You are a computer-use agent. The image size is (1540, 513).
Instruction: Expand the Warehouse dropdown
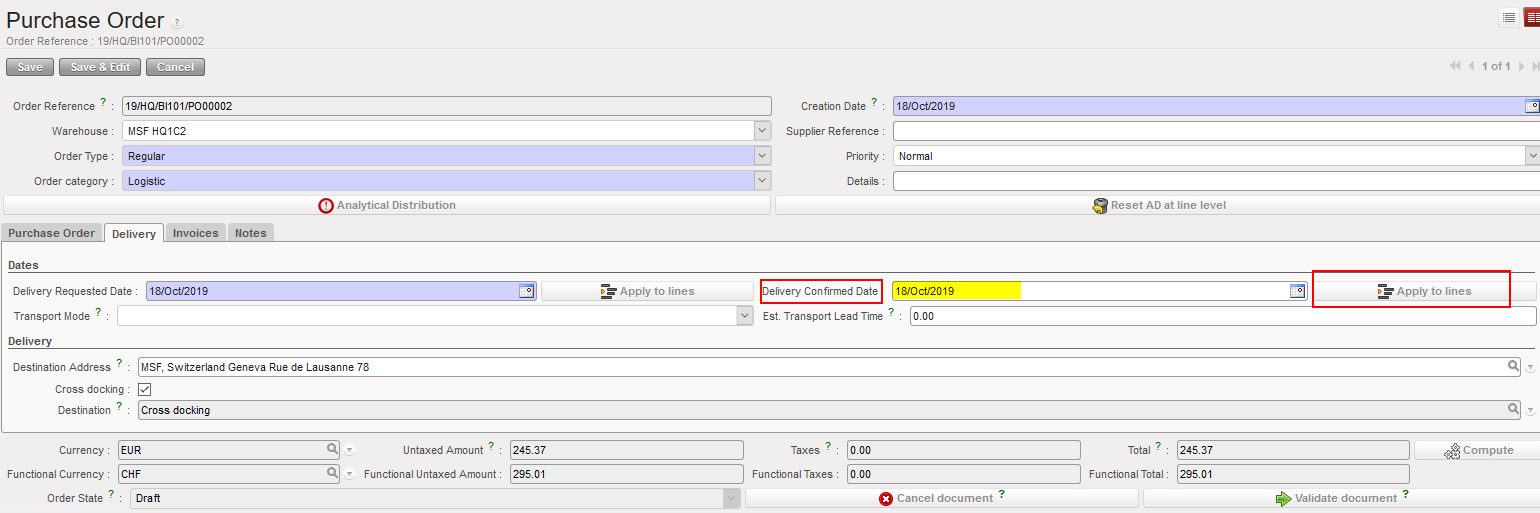tap(762, 131)
